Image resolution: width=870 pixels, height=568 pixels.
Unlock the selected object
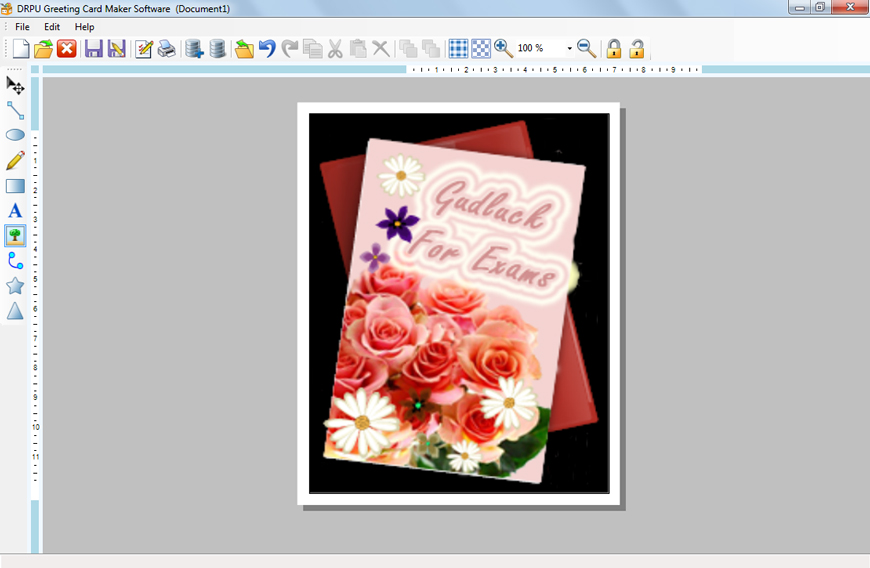[636, 49]
